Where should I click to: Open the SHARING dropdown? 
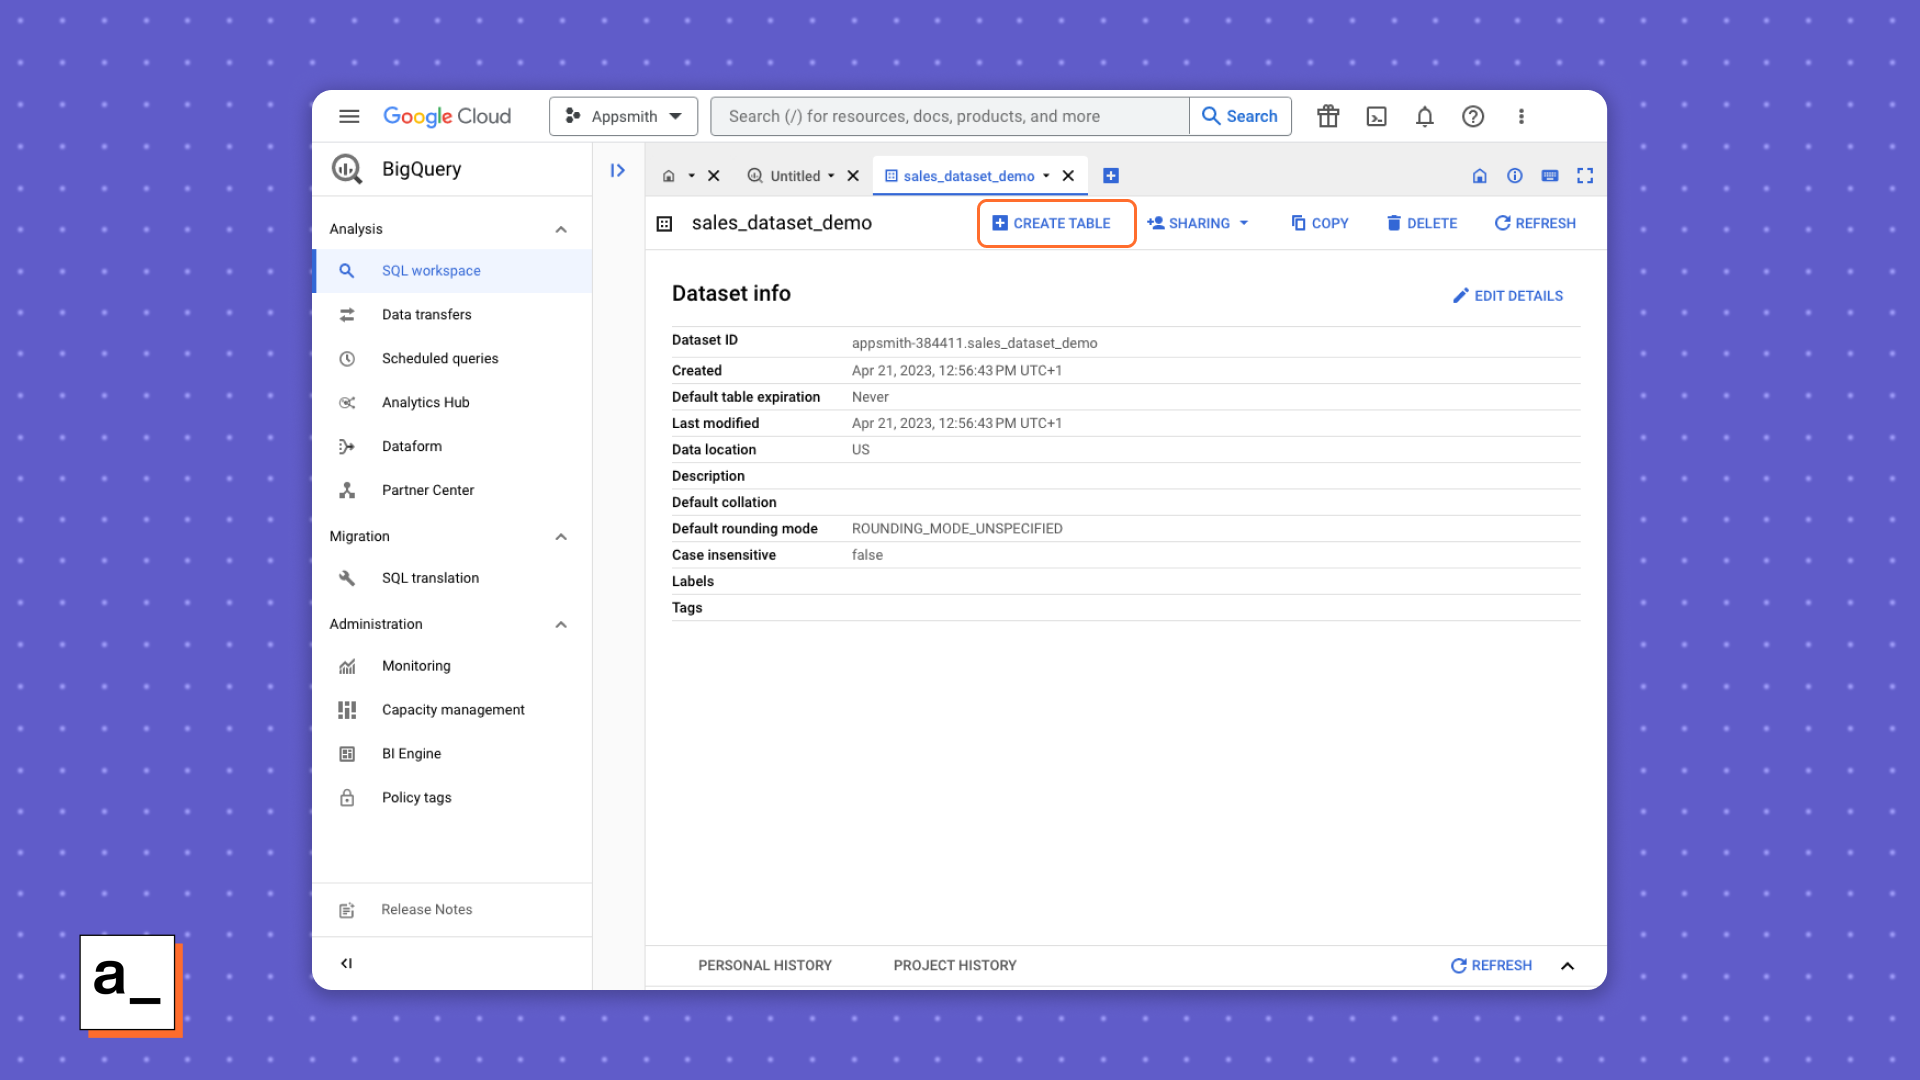click(x=1198, y=224)
